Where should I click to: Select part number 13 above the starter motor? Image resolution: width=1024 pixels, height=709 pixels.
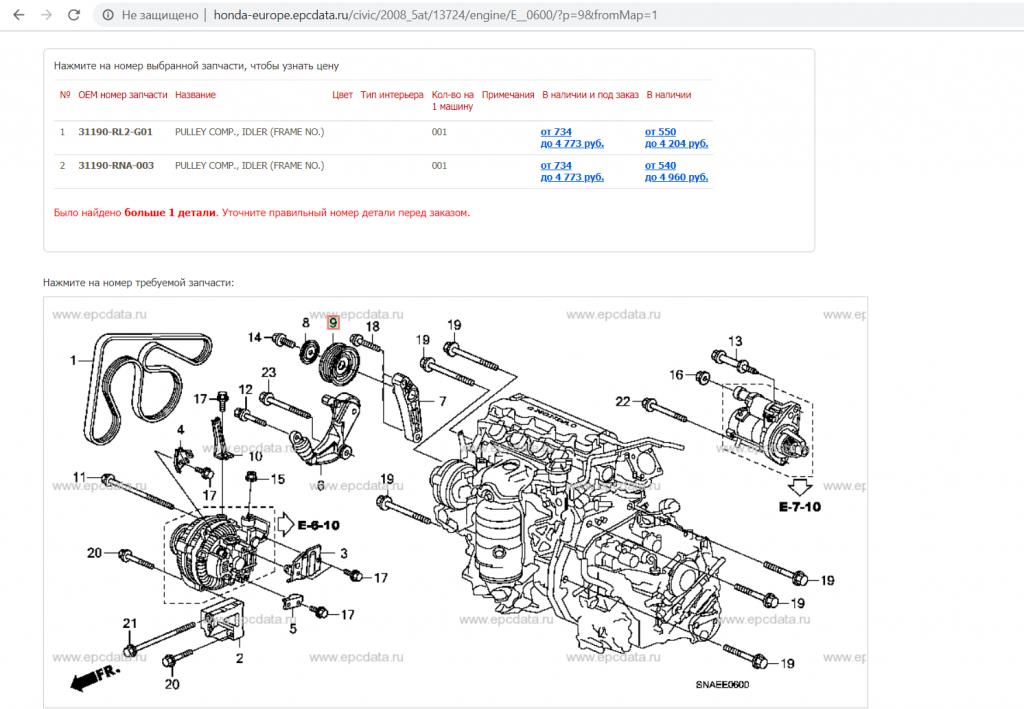736,342
